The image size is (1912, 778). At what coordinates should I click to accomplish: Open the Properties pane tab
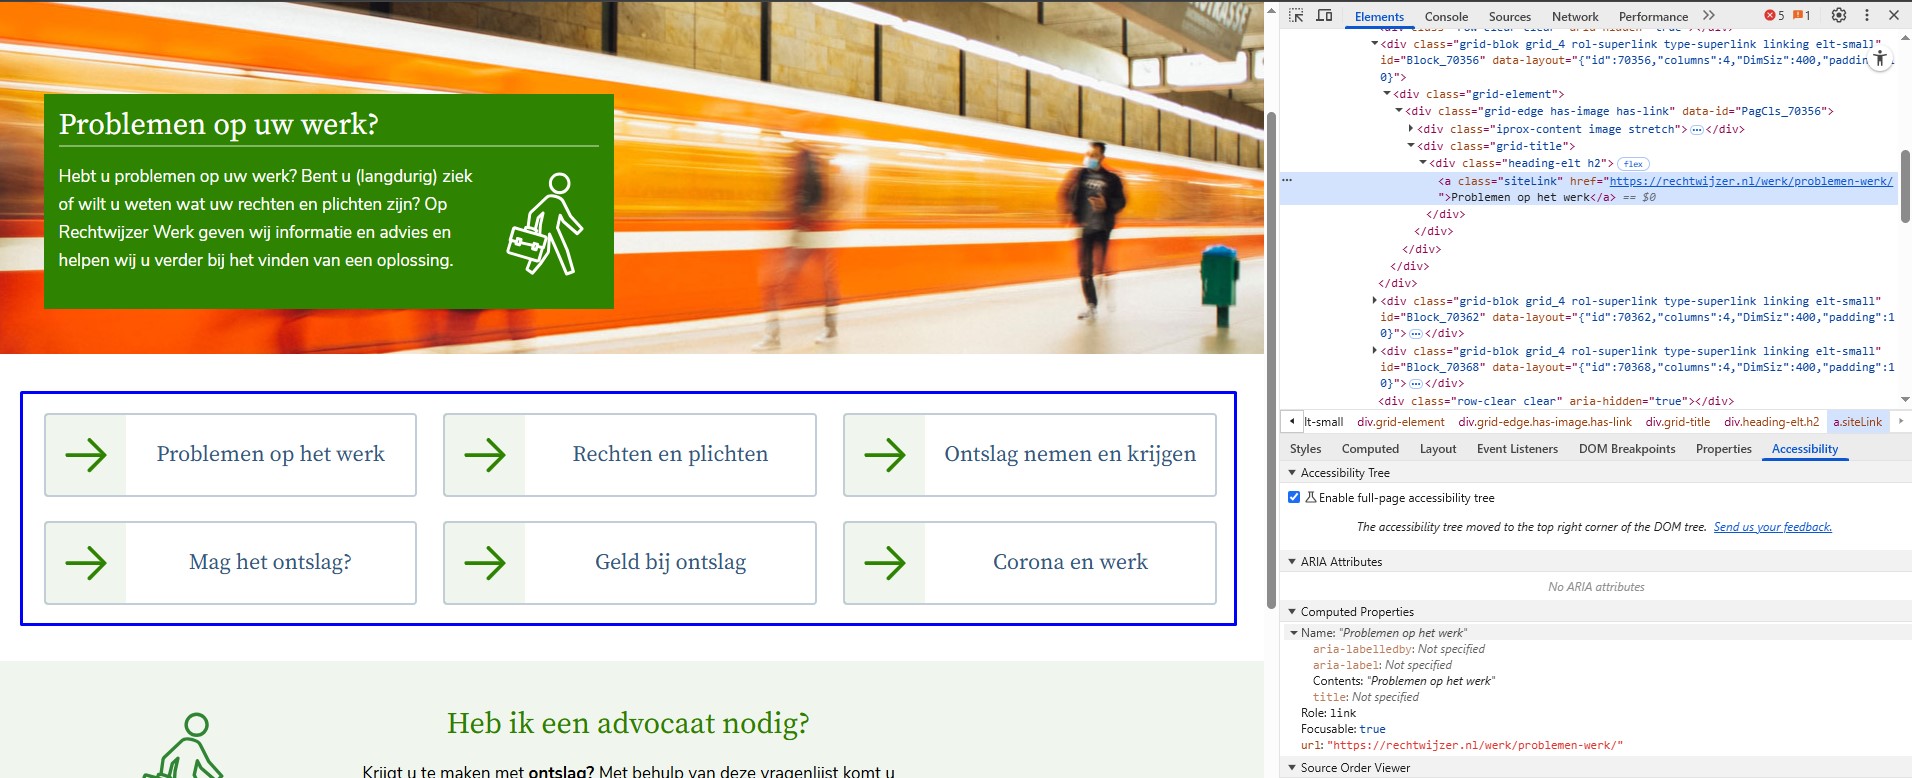[x=1723, y=449]
